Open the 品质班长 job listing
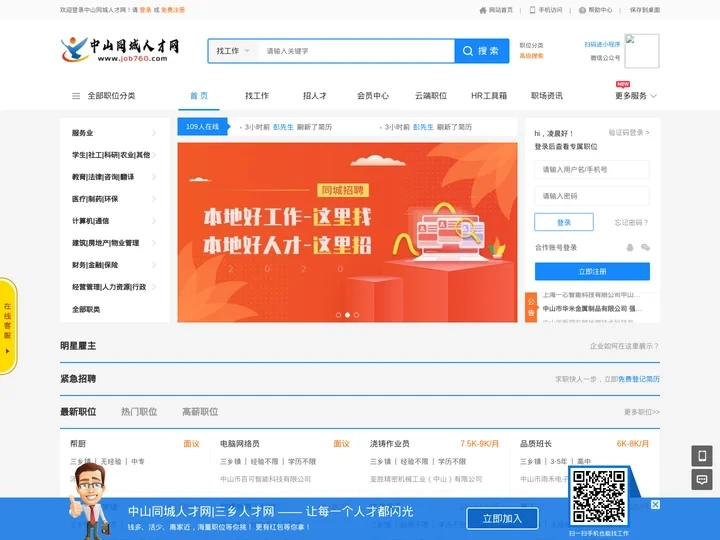The width and height of the screenshot is (720, 540). pyautogui.click(x=536, y=444)
